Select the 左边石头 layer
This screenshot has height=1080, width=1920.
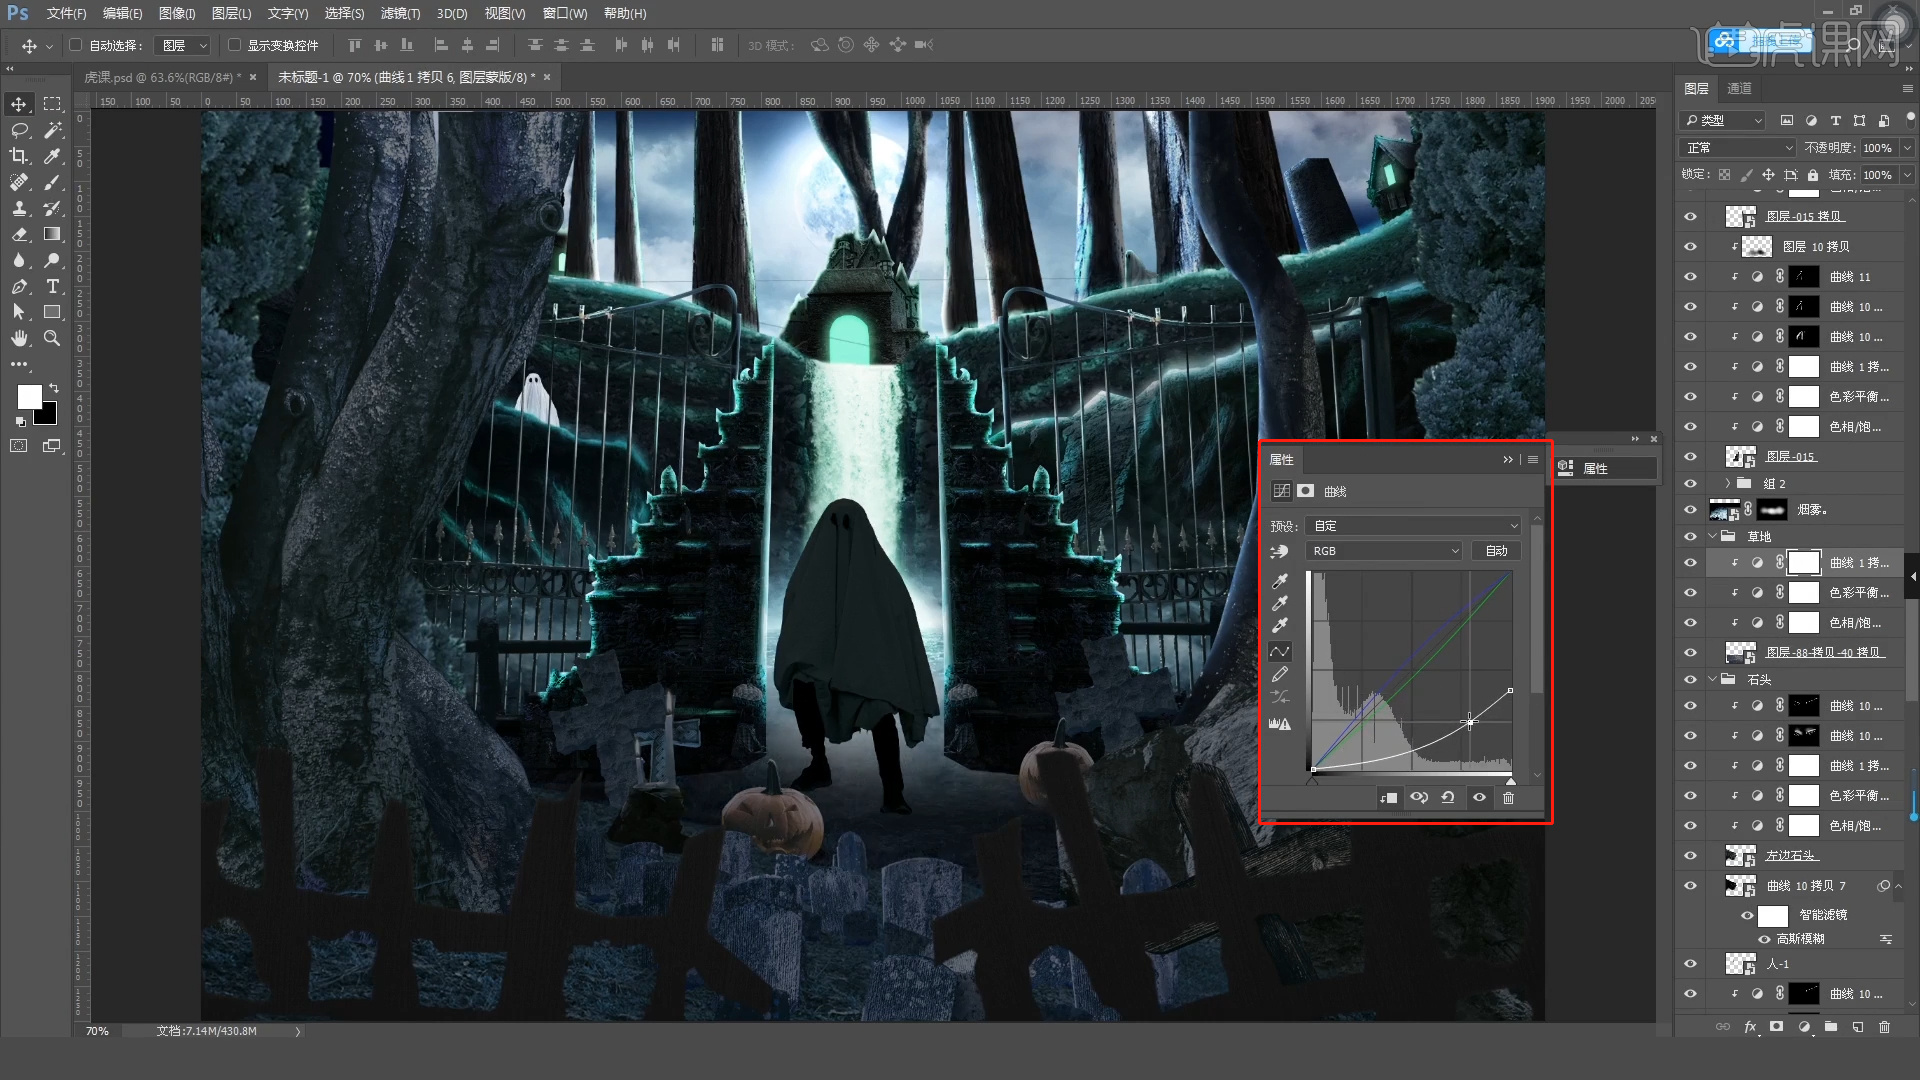[x=1790, y=856]
